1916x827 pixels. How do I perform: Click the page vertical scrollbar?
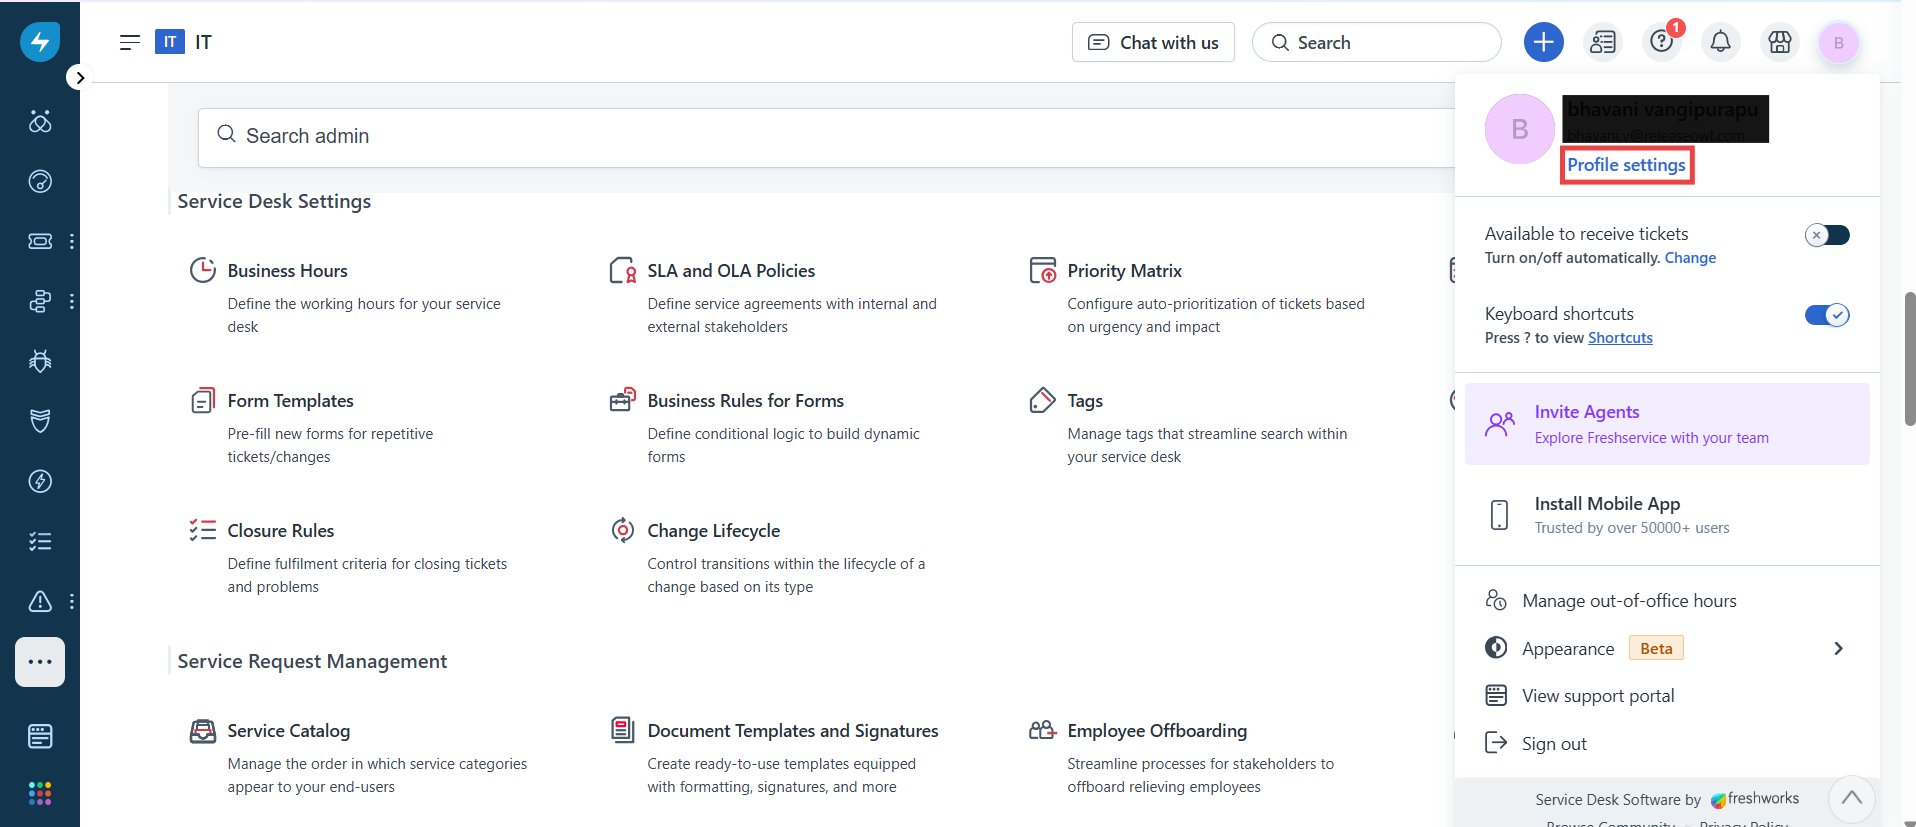[x=1909, y=360]
